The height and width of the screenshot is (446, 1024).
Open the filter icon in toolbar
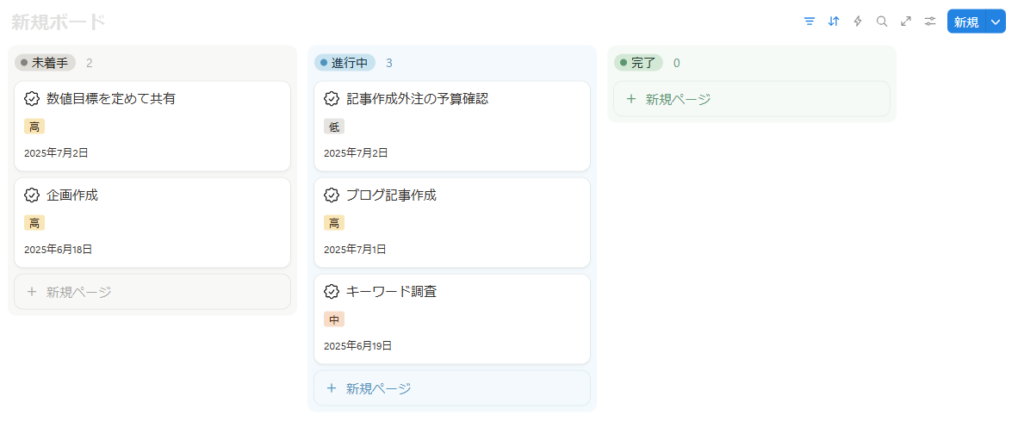click(810, 21)
